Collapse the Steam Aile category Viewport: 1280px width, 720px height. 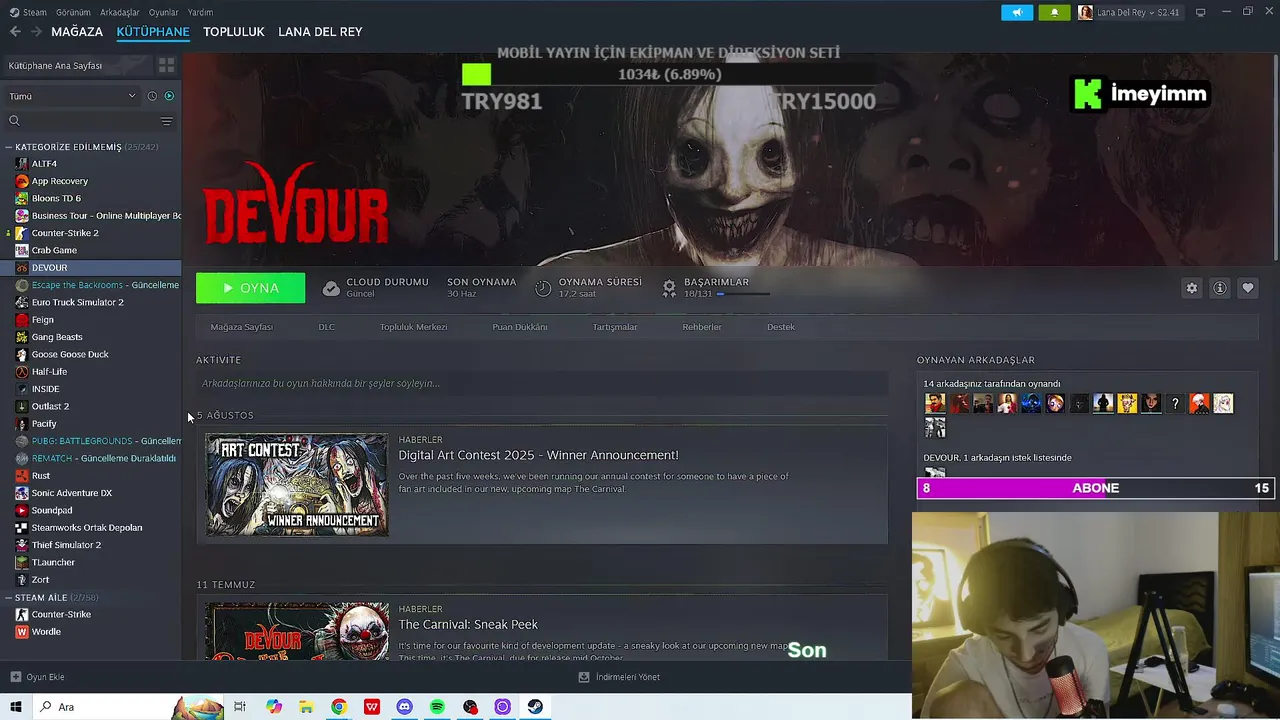pos(9,598)
